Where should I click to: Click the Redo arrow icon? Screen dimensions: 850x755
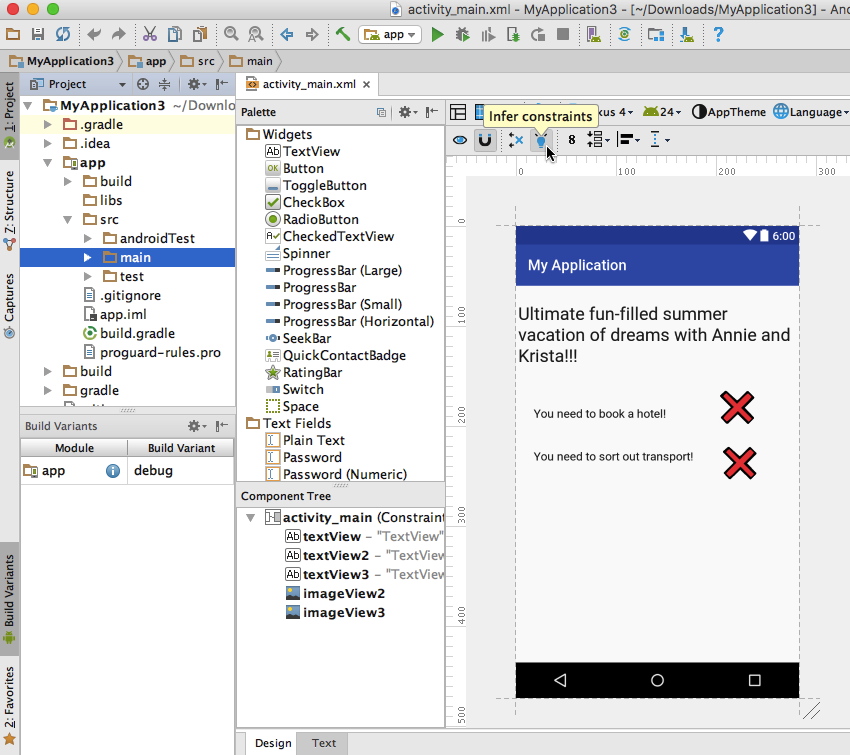click(118, 35)
